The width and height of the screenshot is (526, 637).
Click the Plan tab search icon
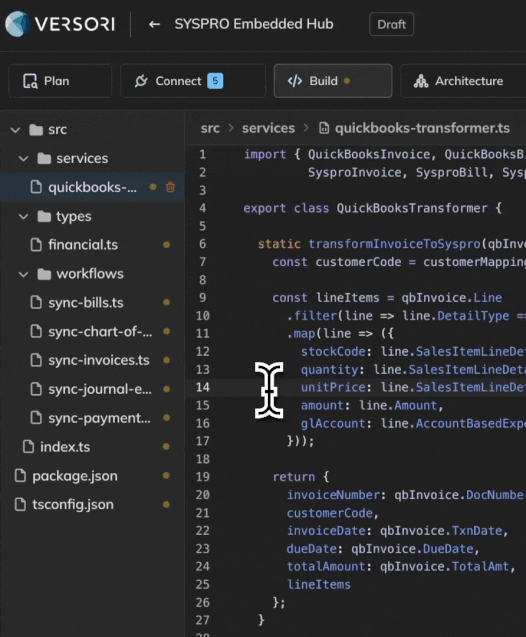click(x=30, y=81)
